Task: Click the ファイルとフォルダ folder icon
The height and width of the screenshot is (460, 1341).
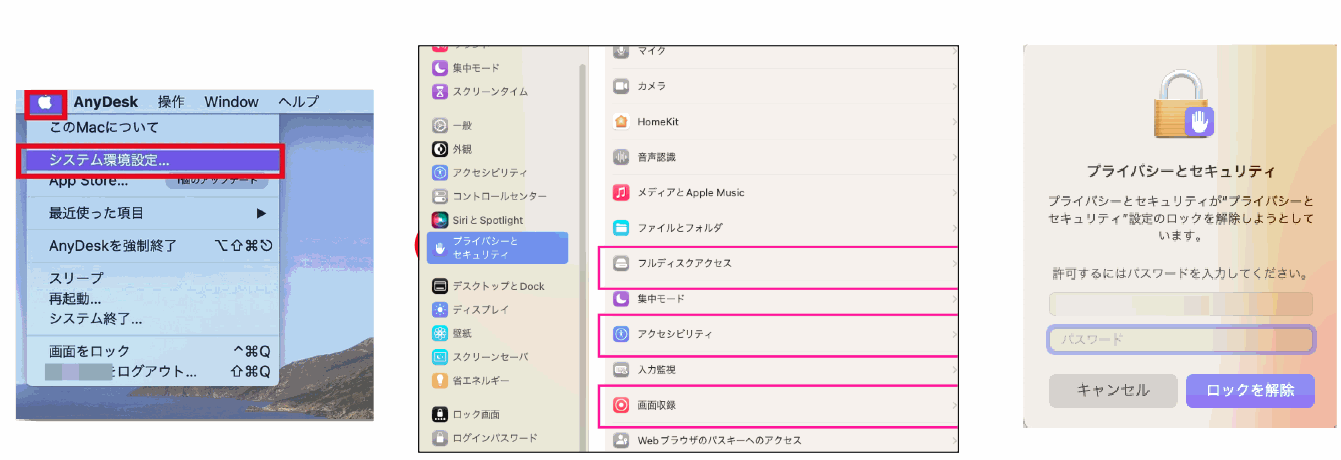Action: pos(621,228)
